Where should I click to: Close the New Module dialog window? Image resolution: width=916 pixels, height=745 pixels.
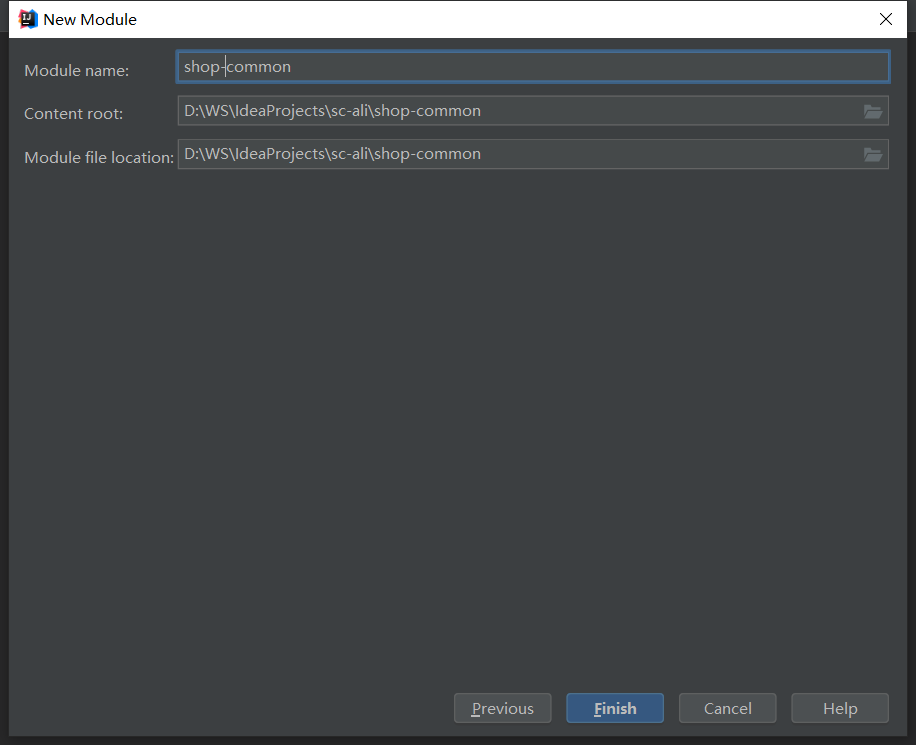[x=886, y=19]
